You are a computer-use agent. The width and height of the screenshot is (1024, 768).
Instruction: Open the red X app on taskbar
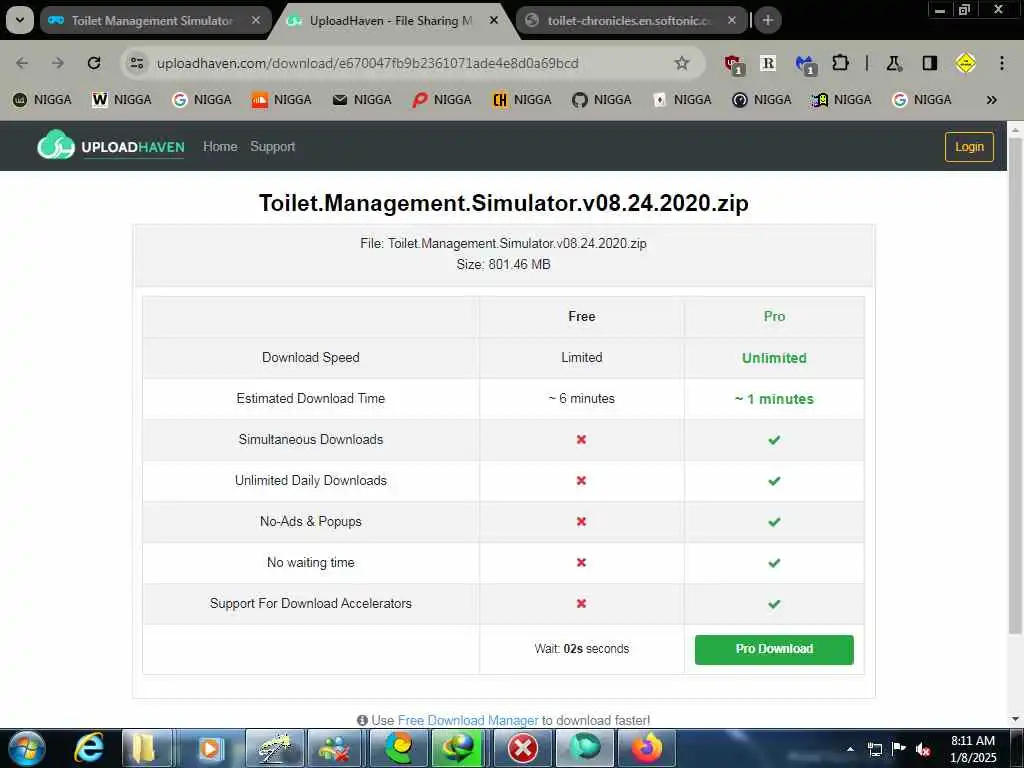point(522,748)
